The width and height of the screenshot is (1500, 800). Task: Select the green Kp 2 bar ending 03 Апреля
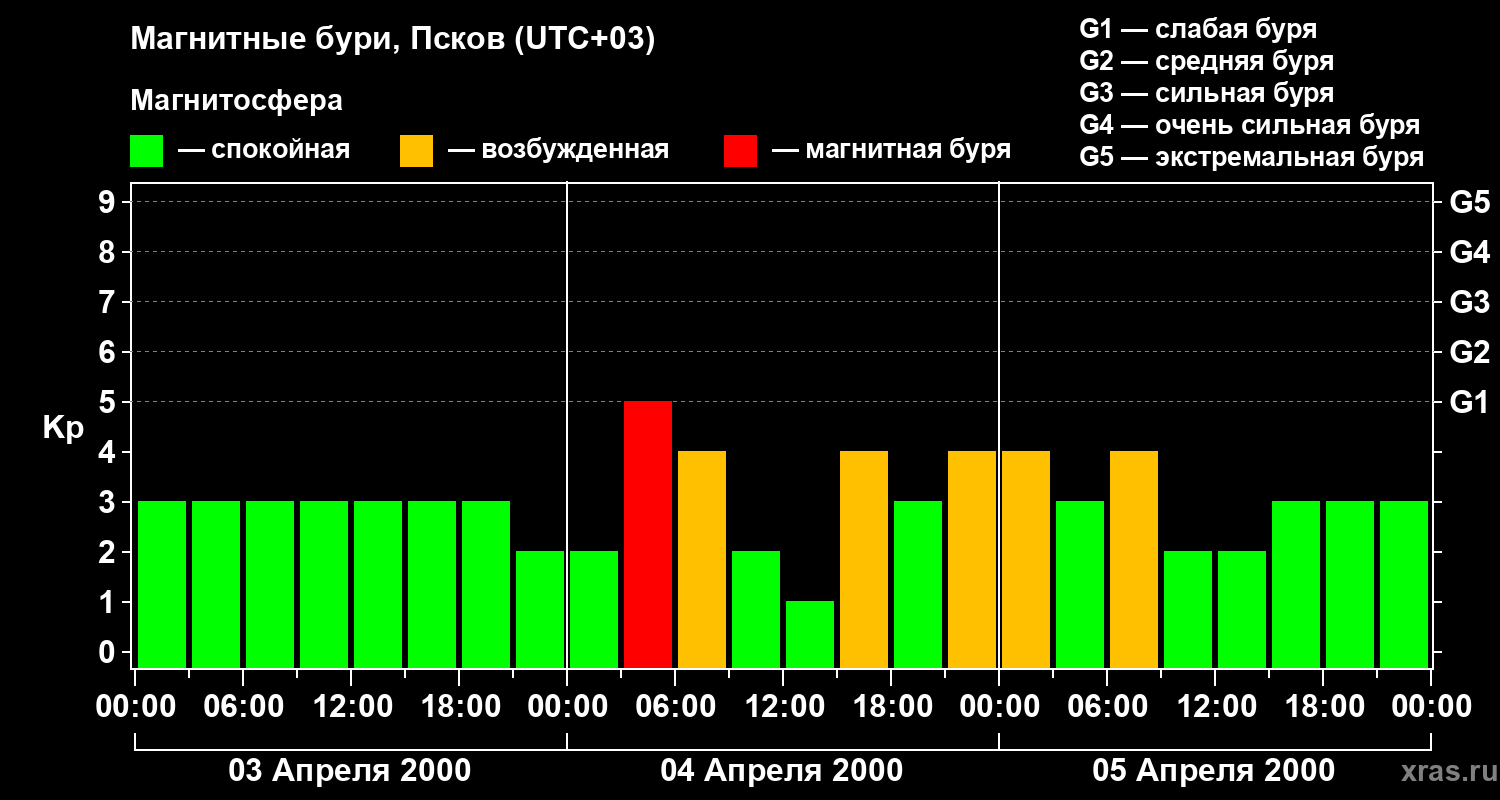540,609
